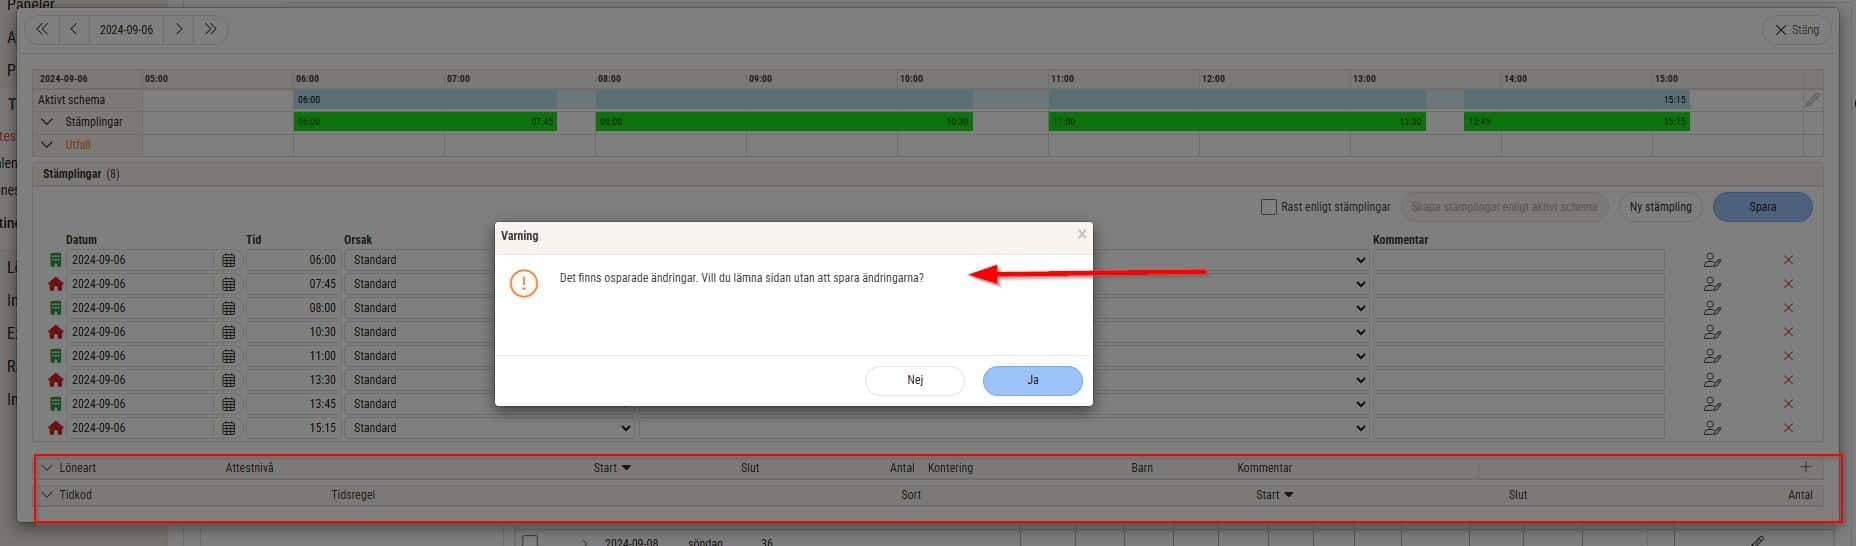Viewport: 1856px width, 546px height.
Task: Click red house icon on 10:30 row
Action: (x=55, y=332)
